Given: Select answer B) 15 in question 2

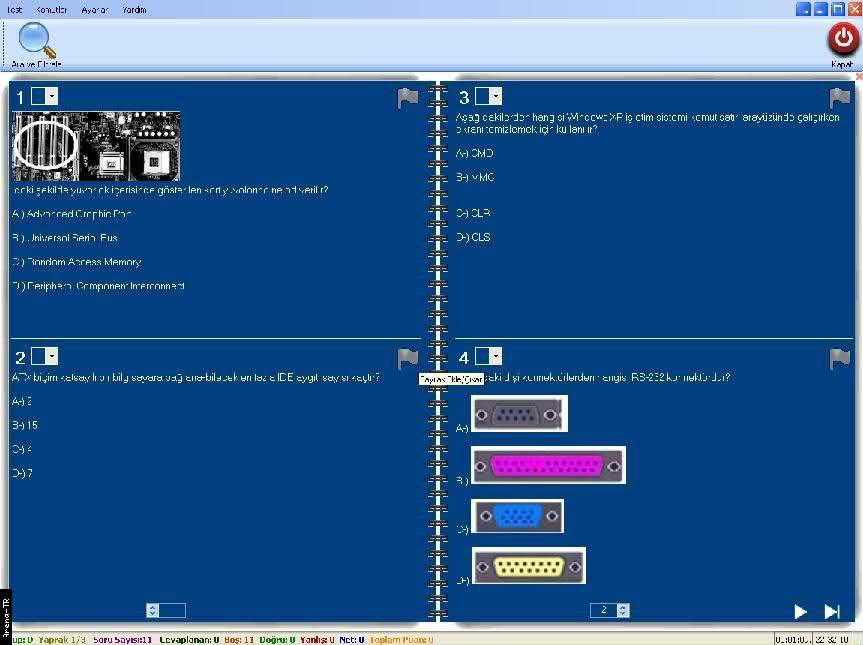Looking at the screenshot, I should [25, 425].
